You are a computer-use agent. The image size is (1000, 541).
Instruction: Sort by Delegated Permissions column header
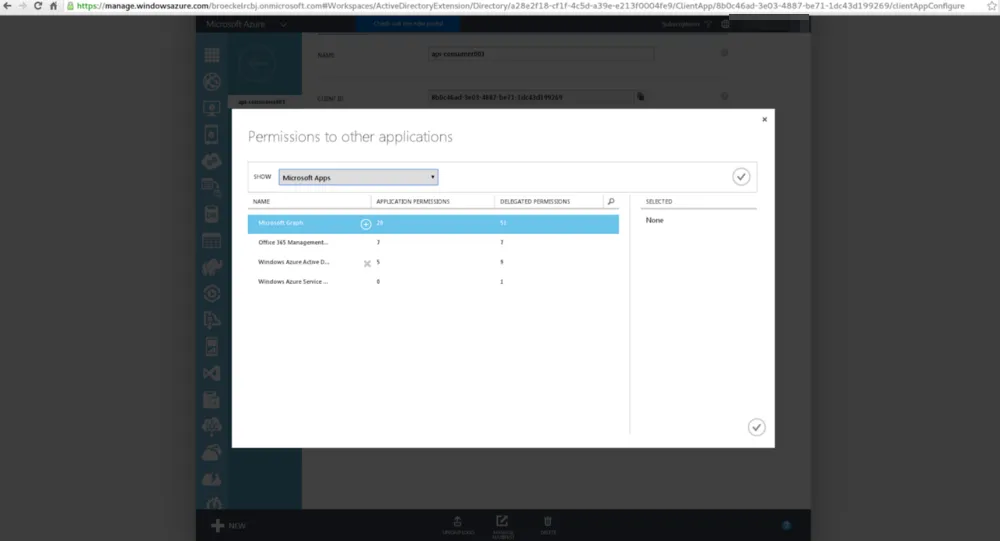tap(534, 202)
